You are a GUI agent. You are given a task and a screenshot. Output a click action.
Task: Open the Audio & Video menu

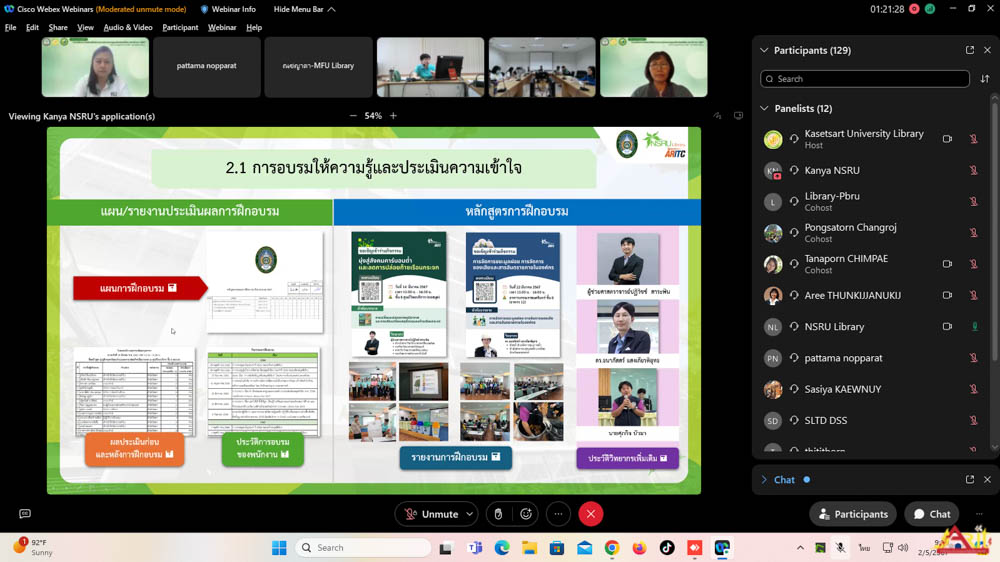pyautogui.click(x=128, y=27)
